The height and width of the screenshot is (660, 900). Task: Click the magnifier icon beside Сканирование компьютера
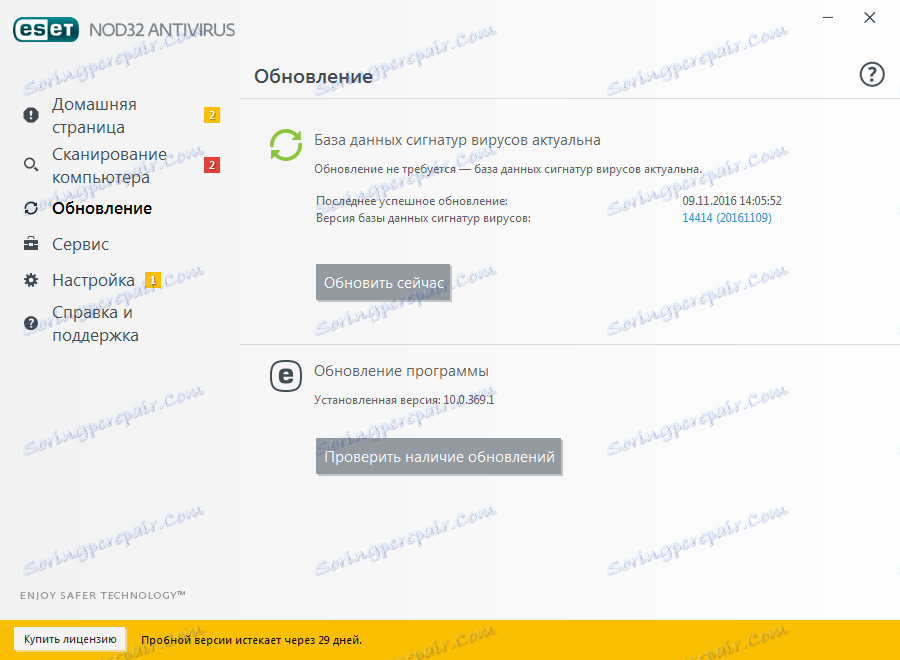pos(31,165)
